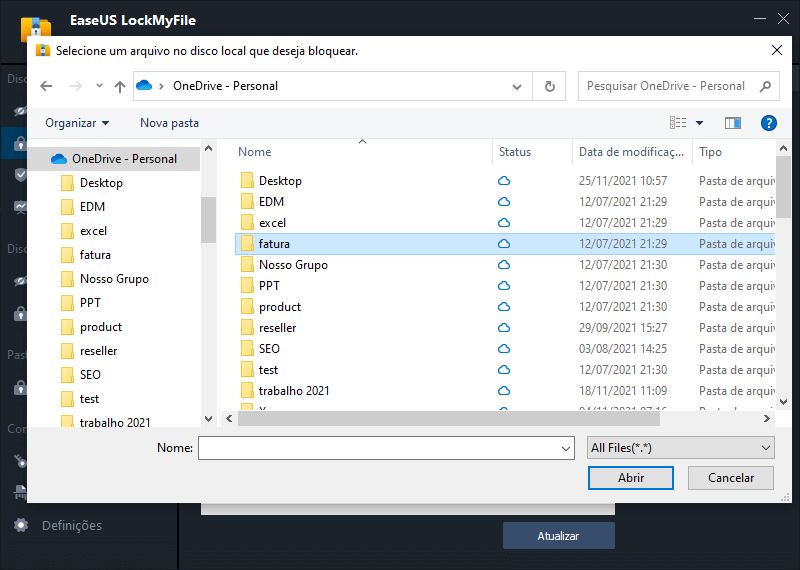The image size is (800, 570).
Task: Click the 03/08/2021 14:25 date cell
Action: pyautogui.click(x=622, y=349)
